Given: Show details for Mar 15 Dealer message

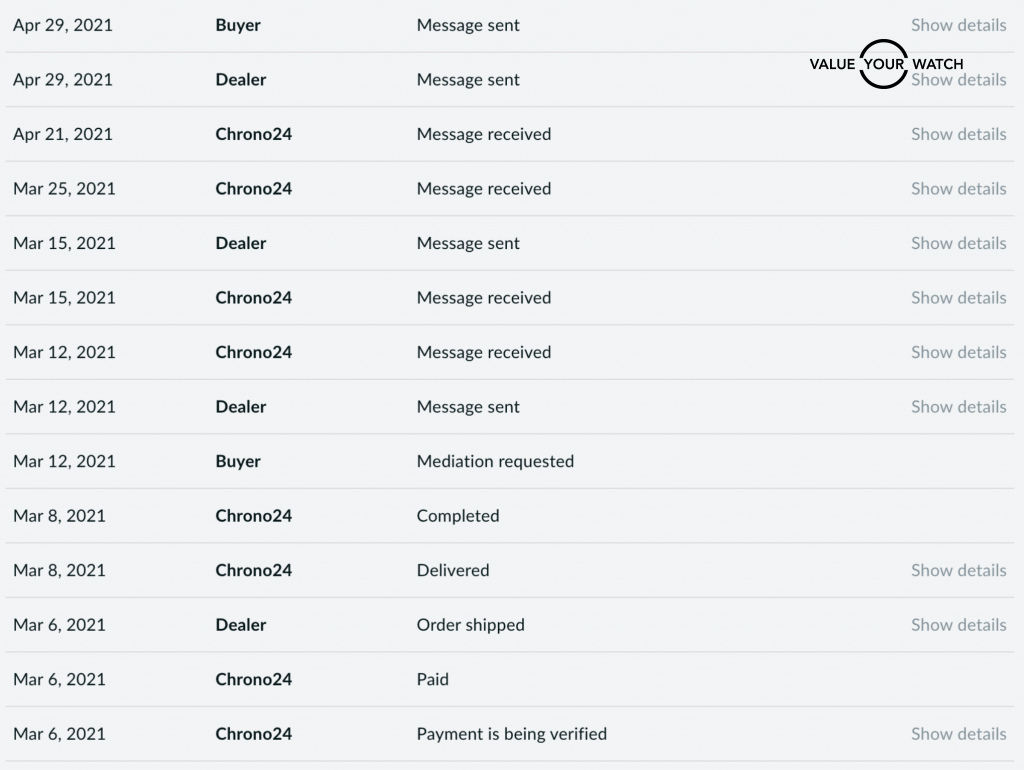Looking at the screenshot, I should click(958, 243).
